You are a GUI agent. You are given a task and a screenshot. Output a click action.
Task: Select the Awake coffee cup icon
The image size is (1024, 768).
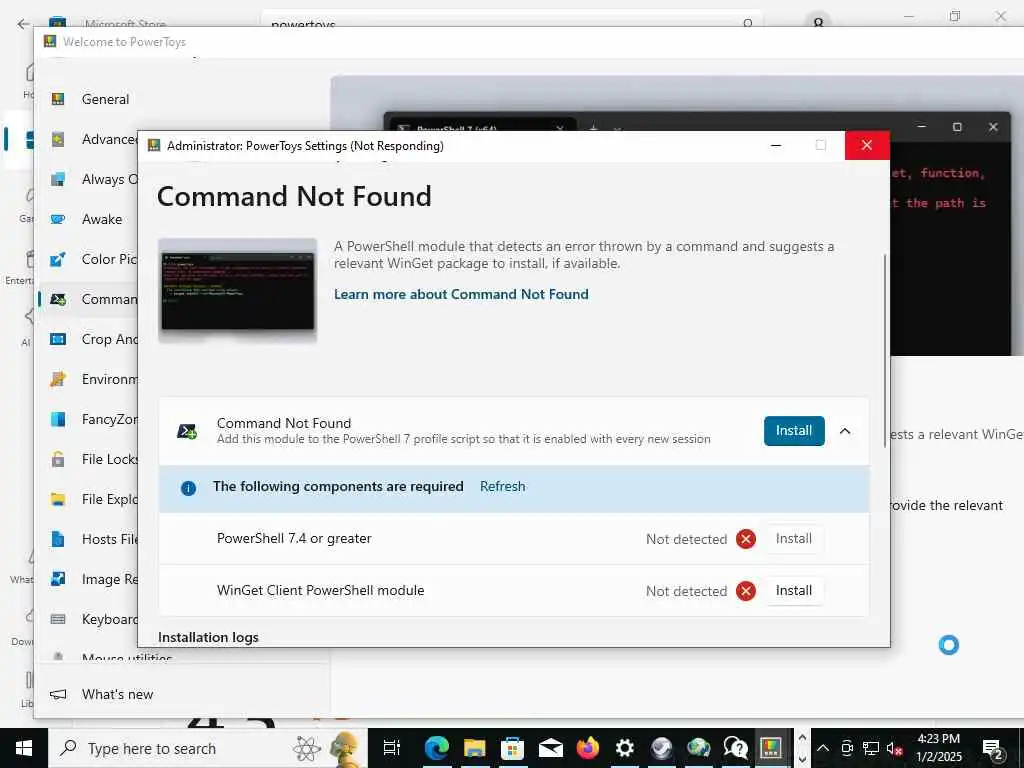tap(58, 219)
